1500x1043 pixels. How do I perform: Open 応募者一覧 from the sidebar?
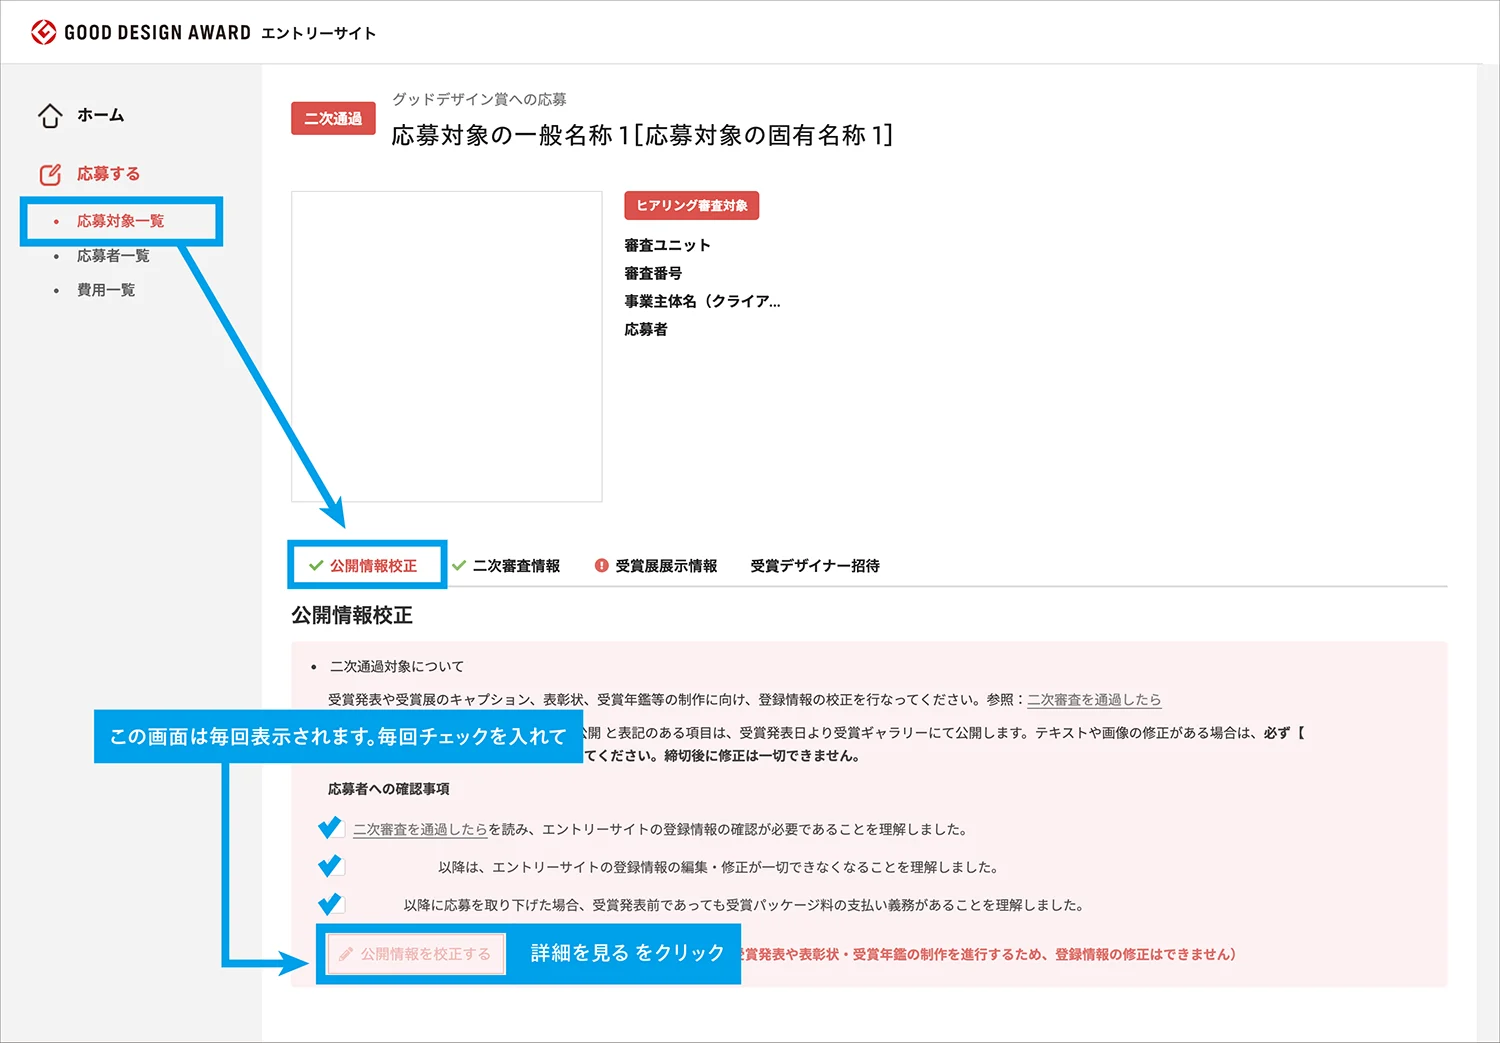(x=112, y=255)
